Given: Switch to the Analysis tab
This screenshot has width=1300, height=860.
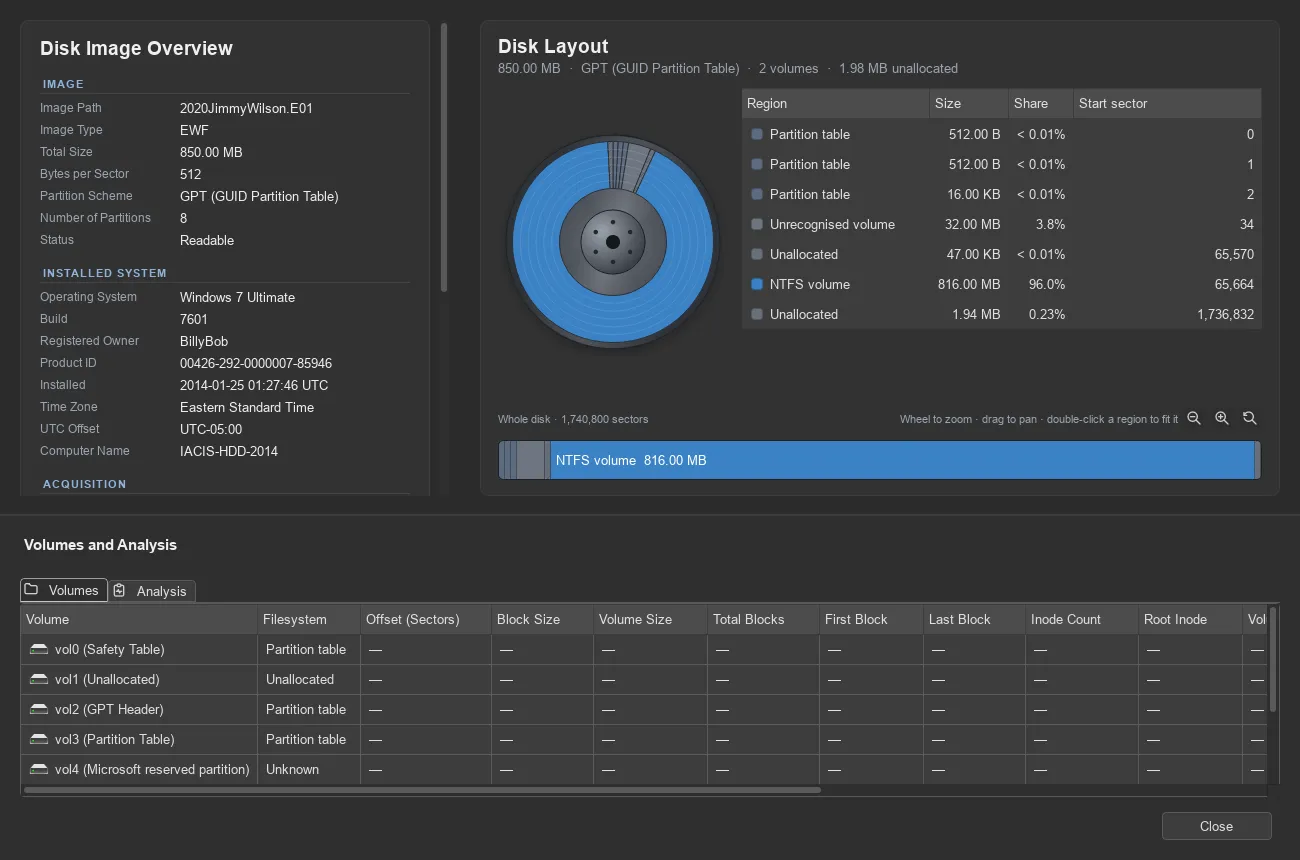Looking at the screenshot, I should [x=151, y=591].
